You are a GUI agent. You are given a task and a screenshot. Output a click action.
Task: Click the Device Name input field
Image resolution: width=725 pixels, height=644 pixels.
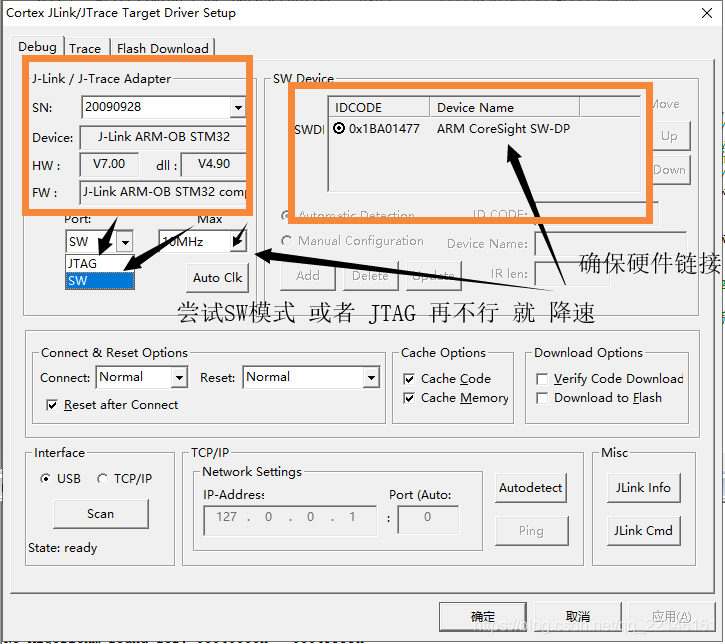click(610, 244)
